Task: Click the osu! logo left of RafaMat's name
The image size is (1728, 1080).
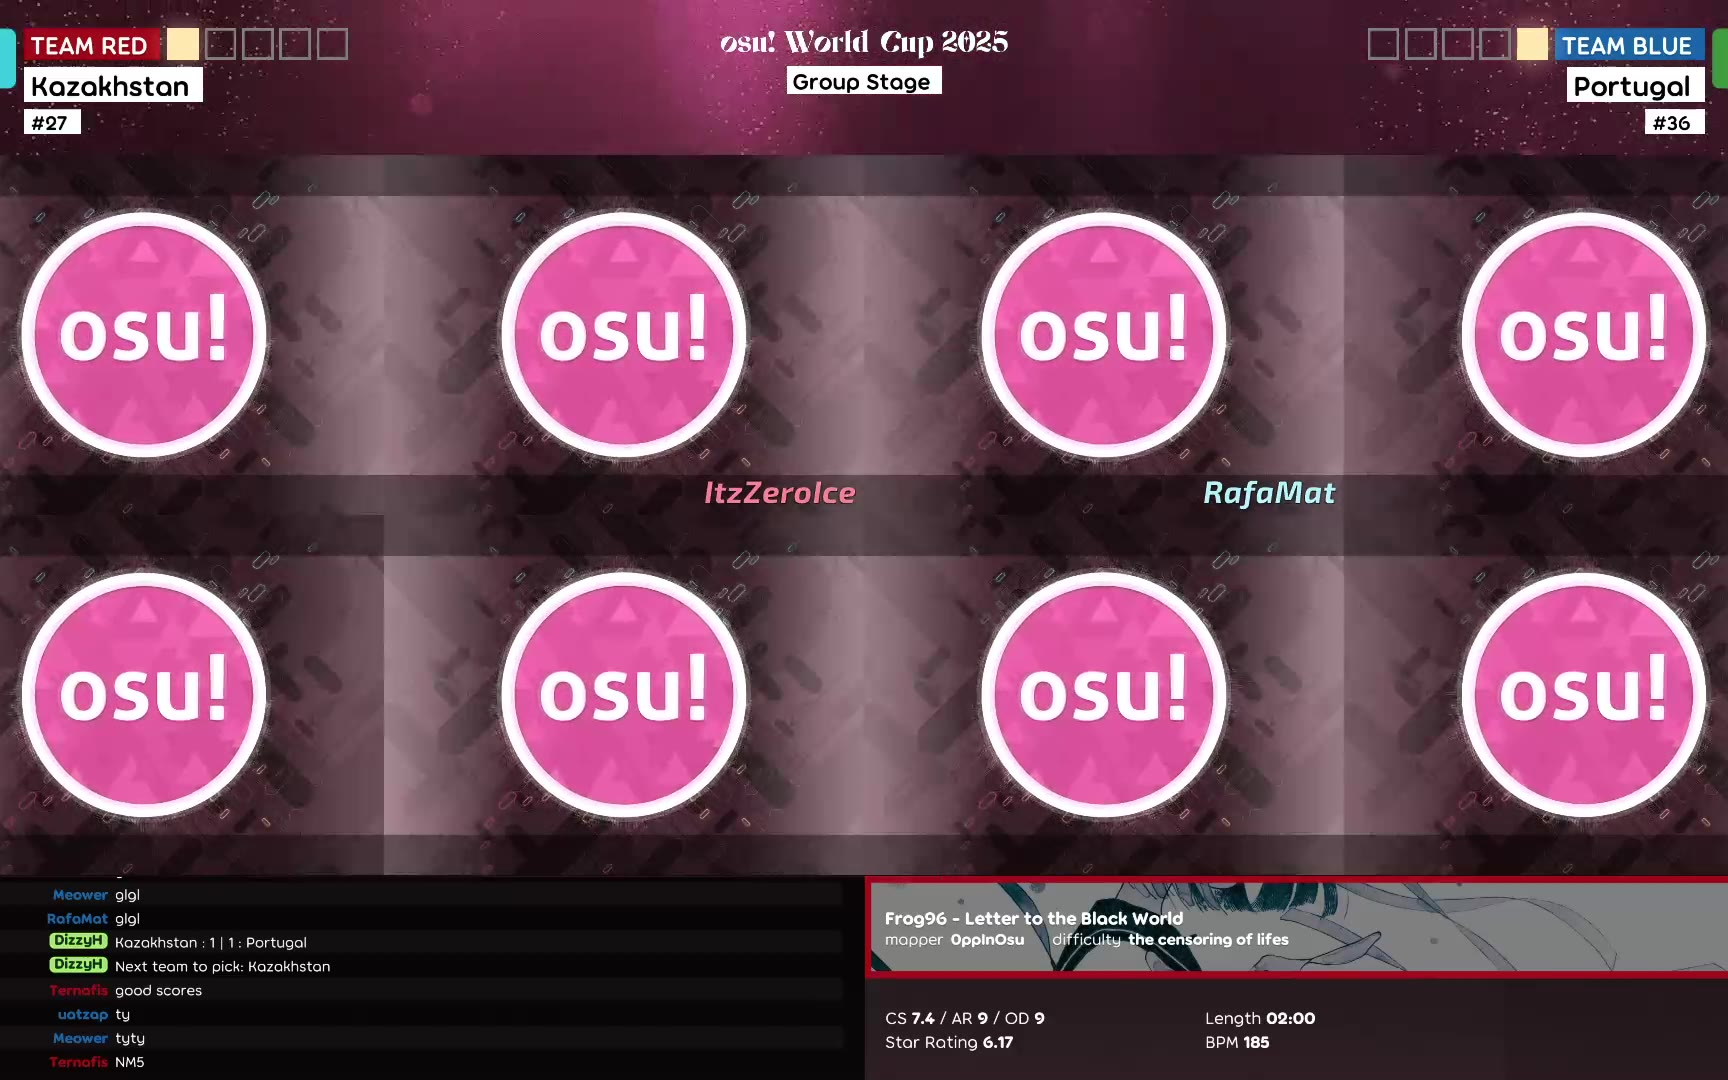Action: 1104,334
